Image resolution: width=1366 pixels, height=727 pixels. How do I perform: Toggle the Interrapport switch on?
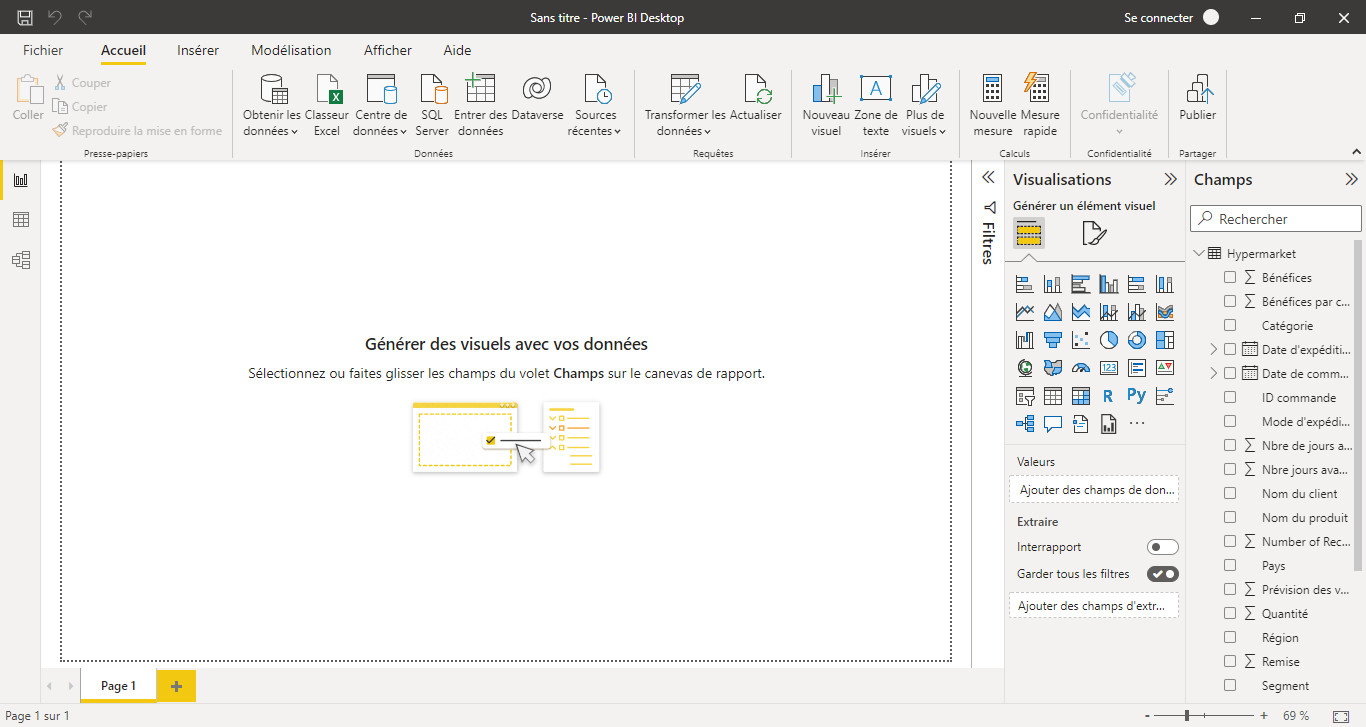[1162, 547]
